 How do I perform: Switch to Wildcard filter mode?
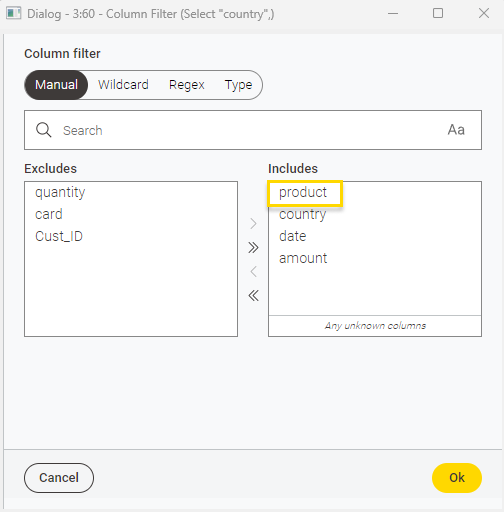click(123, 85)
